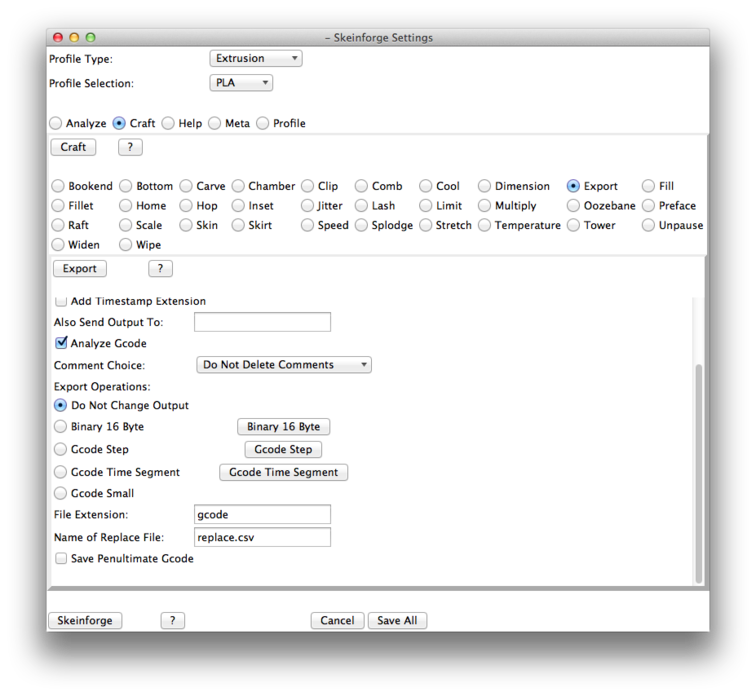Select the Raft plugin radio button
Screen dimensions: 756x696
[x=58, y=225]
